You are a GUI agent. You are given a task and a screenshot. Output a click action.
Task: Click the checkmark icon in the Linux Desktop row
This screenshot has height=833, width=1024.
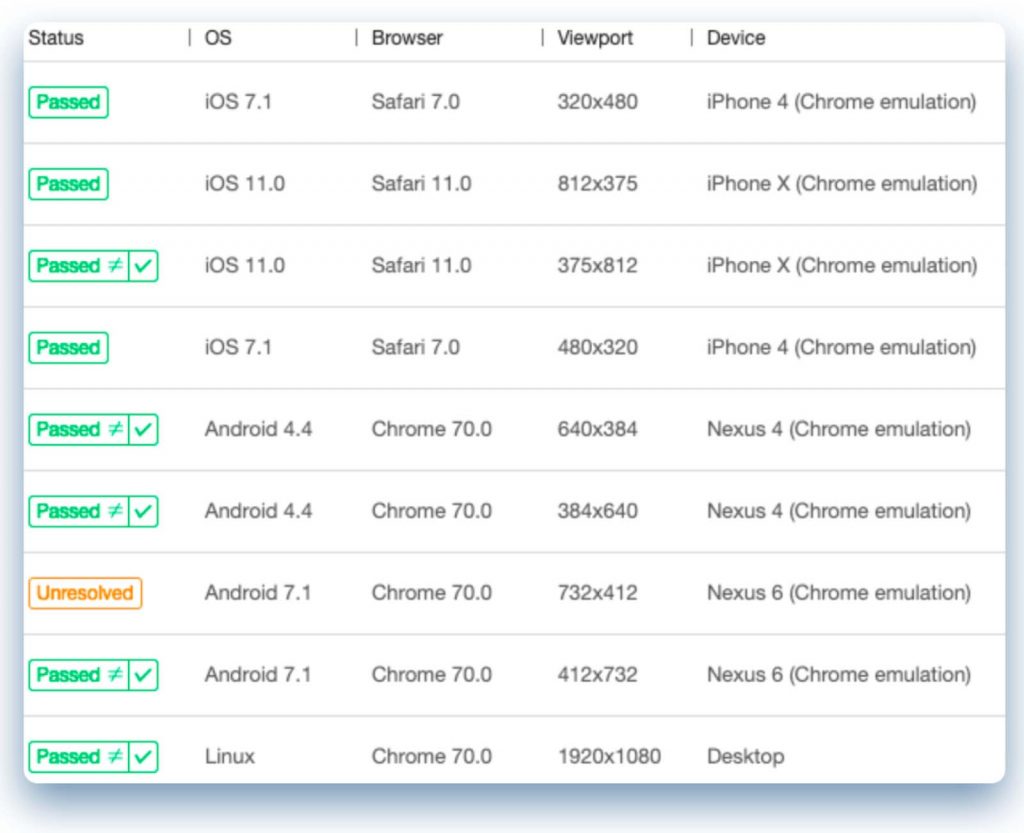pos(144,757)
